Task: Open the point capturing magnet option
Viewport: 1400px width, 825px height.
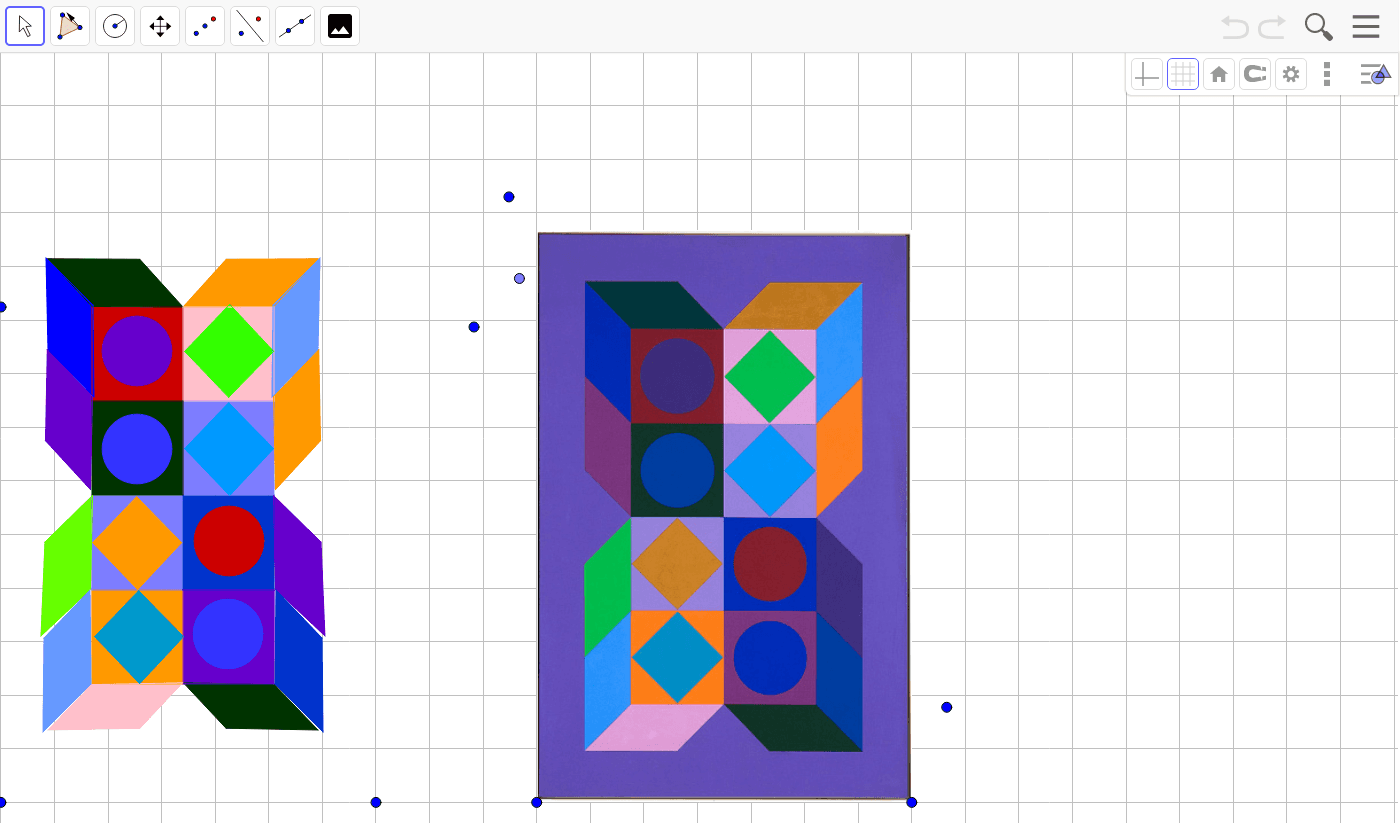Action: coord(1255,74)
